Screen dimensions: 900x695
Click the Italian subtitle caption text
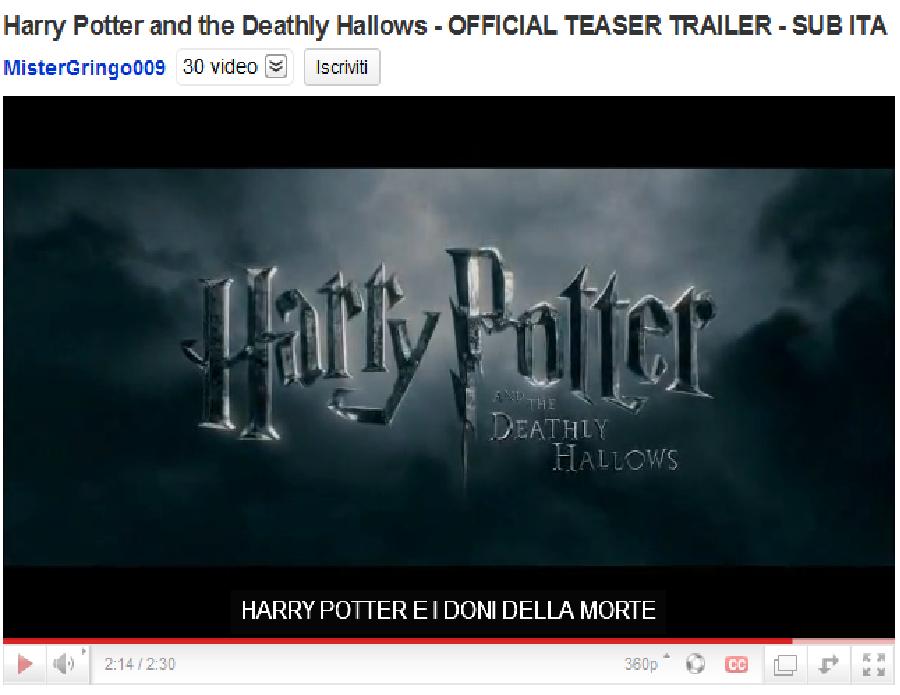click(448, 610)
